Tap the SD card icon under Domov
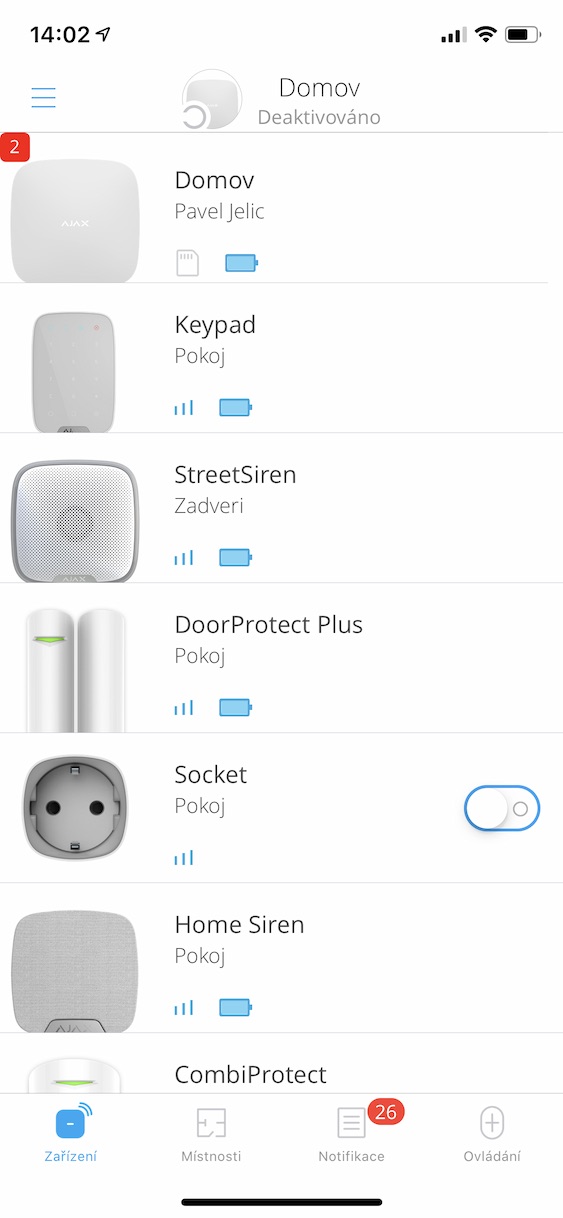The image size is (563, 1218). [x=188, y=263]
